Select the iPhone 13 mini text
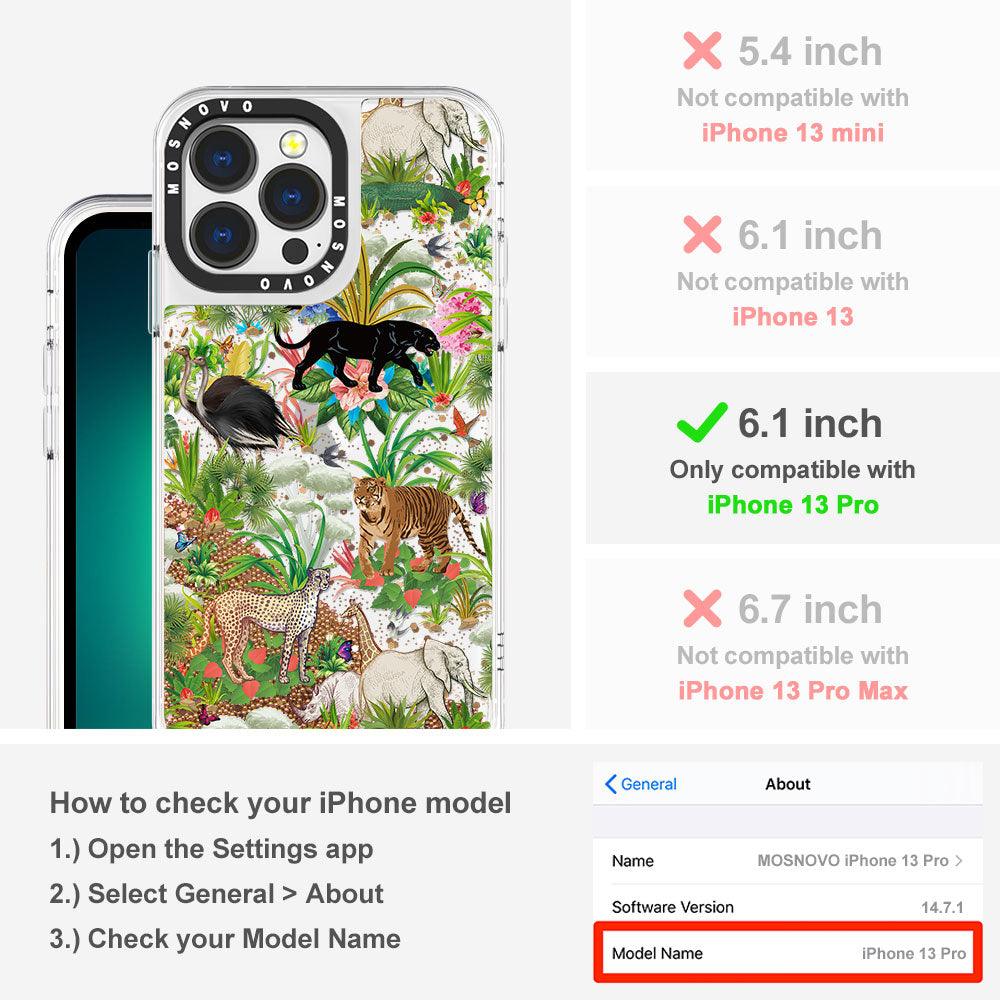Screen dimensions: 1000x1000 click(793, 133)
